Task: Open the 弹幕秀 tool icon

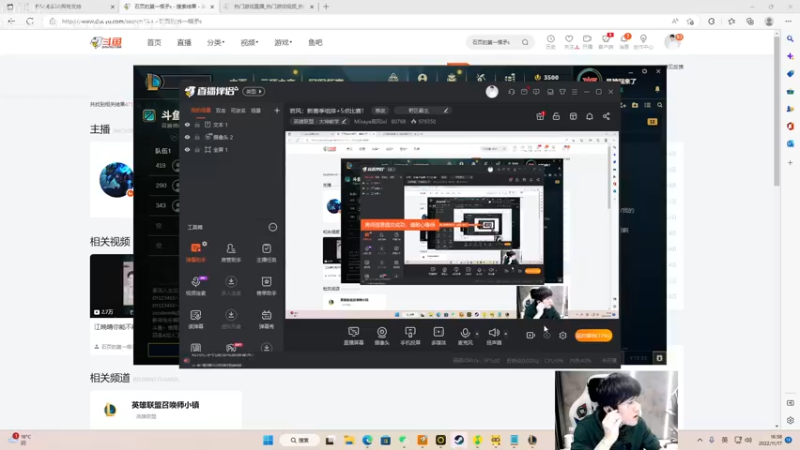Action: pos(266,319)
